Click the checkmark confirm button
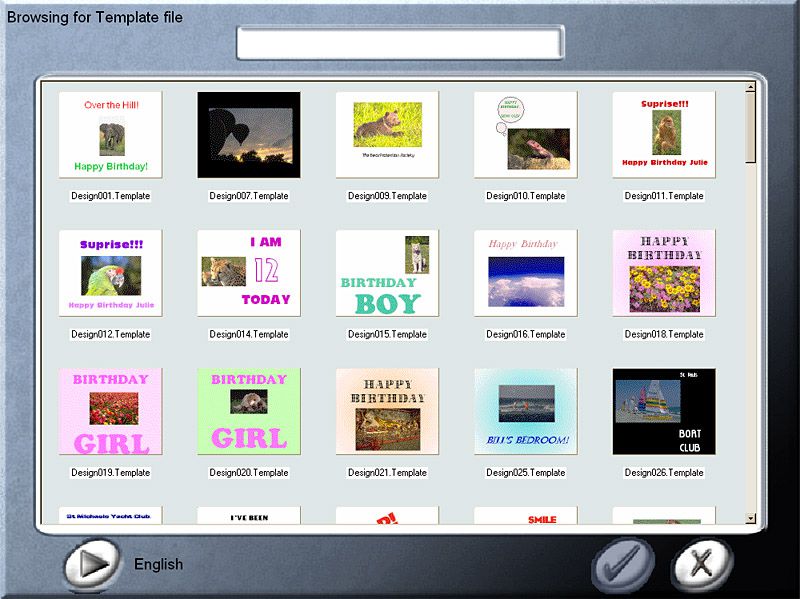Screen dimensions: 800x599 pos(623,565)
